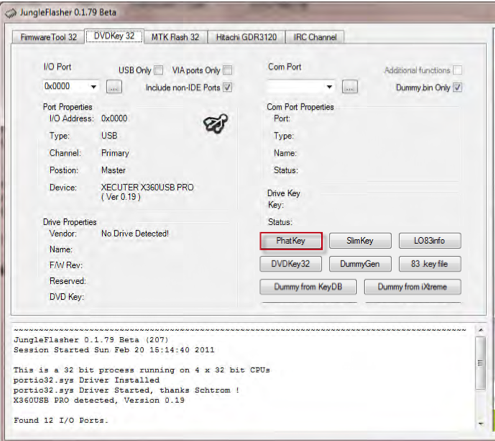Screen dimensions: 495x441
Task: Click the Type value 'USB'
Action: click(109, 136)
